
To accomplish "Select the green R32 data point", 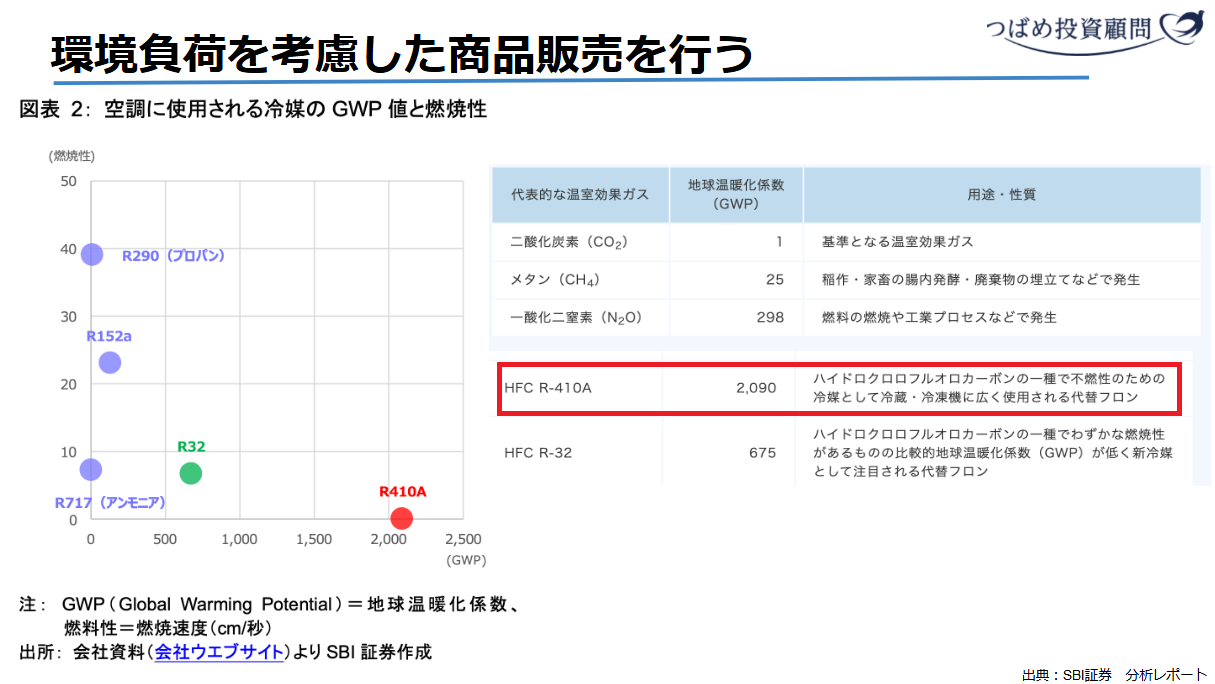I will (190, 473).
